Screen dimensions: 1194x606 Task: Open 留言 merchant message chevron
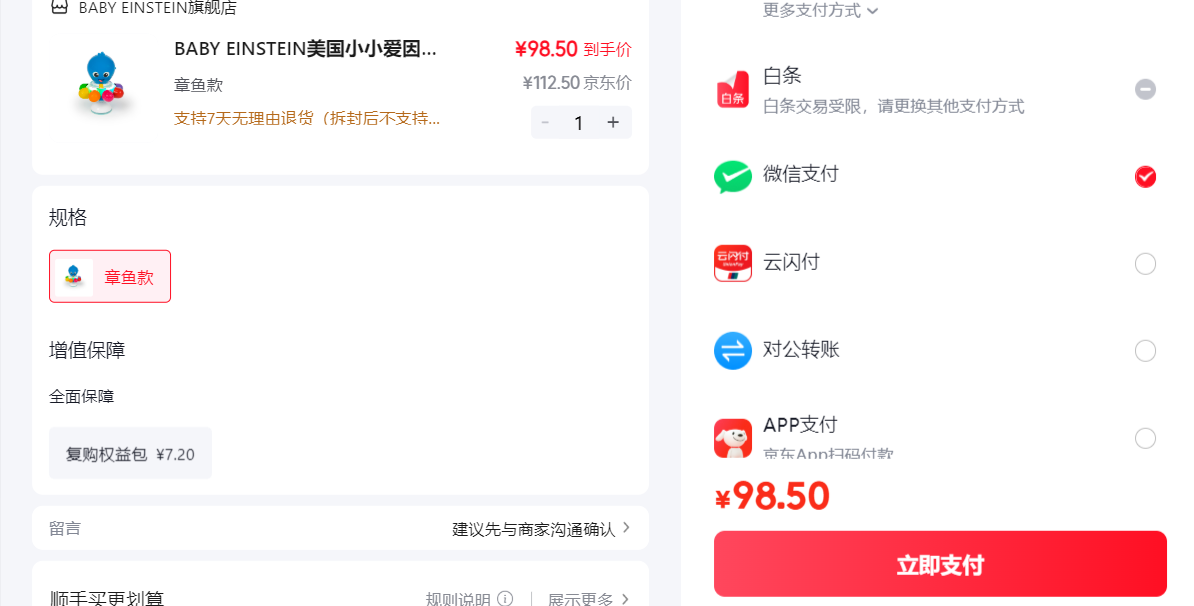[626, 528]
